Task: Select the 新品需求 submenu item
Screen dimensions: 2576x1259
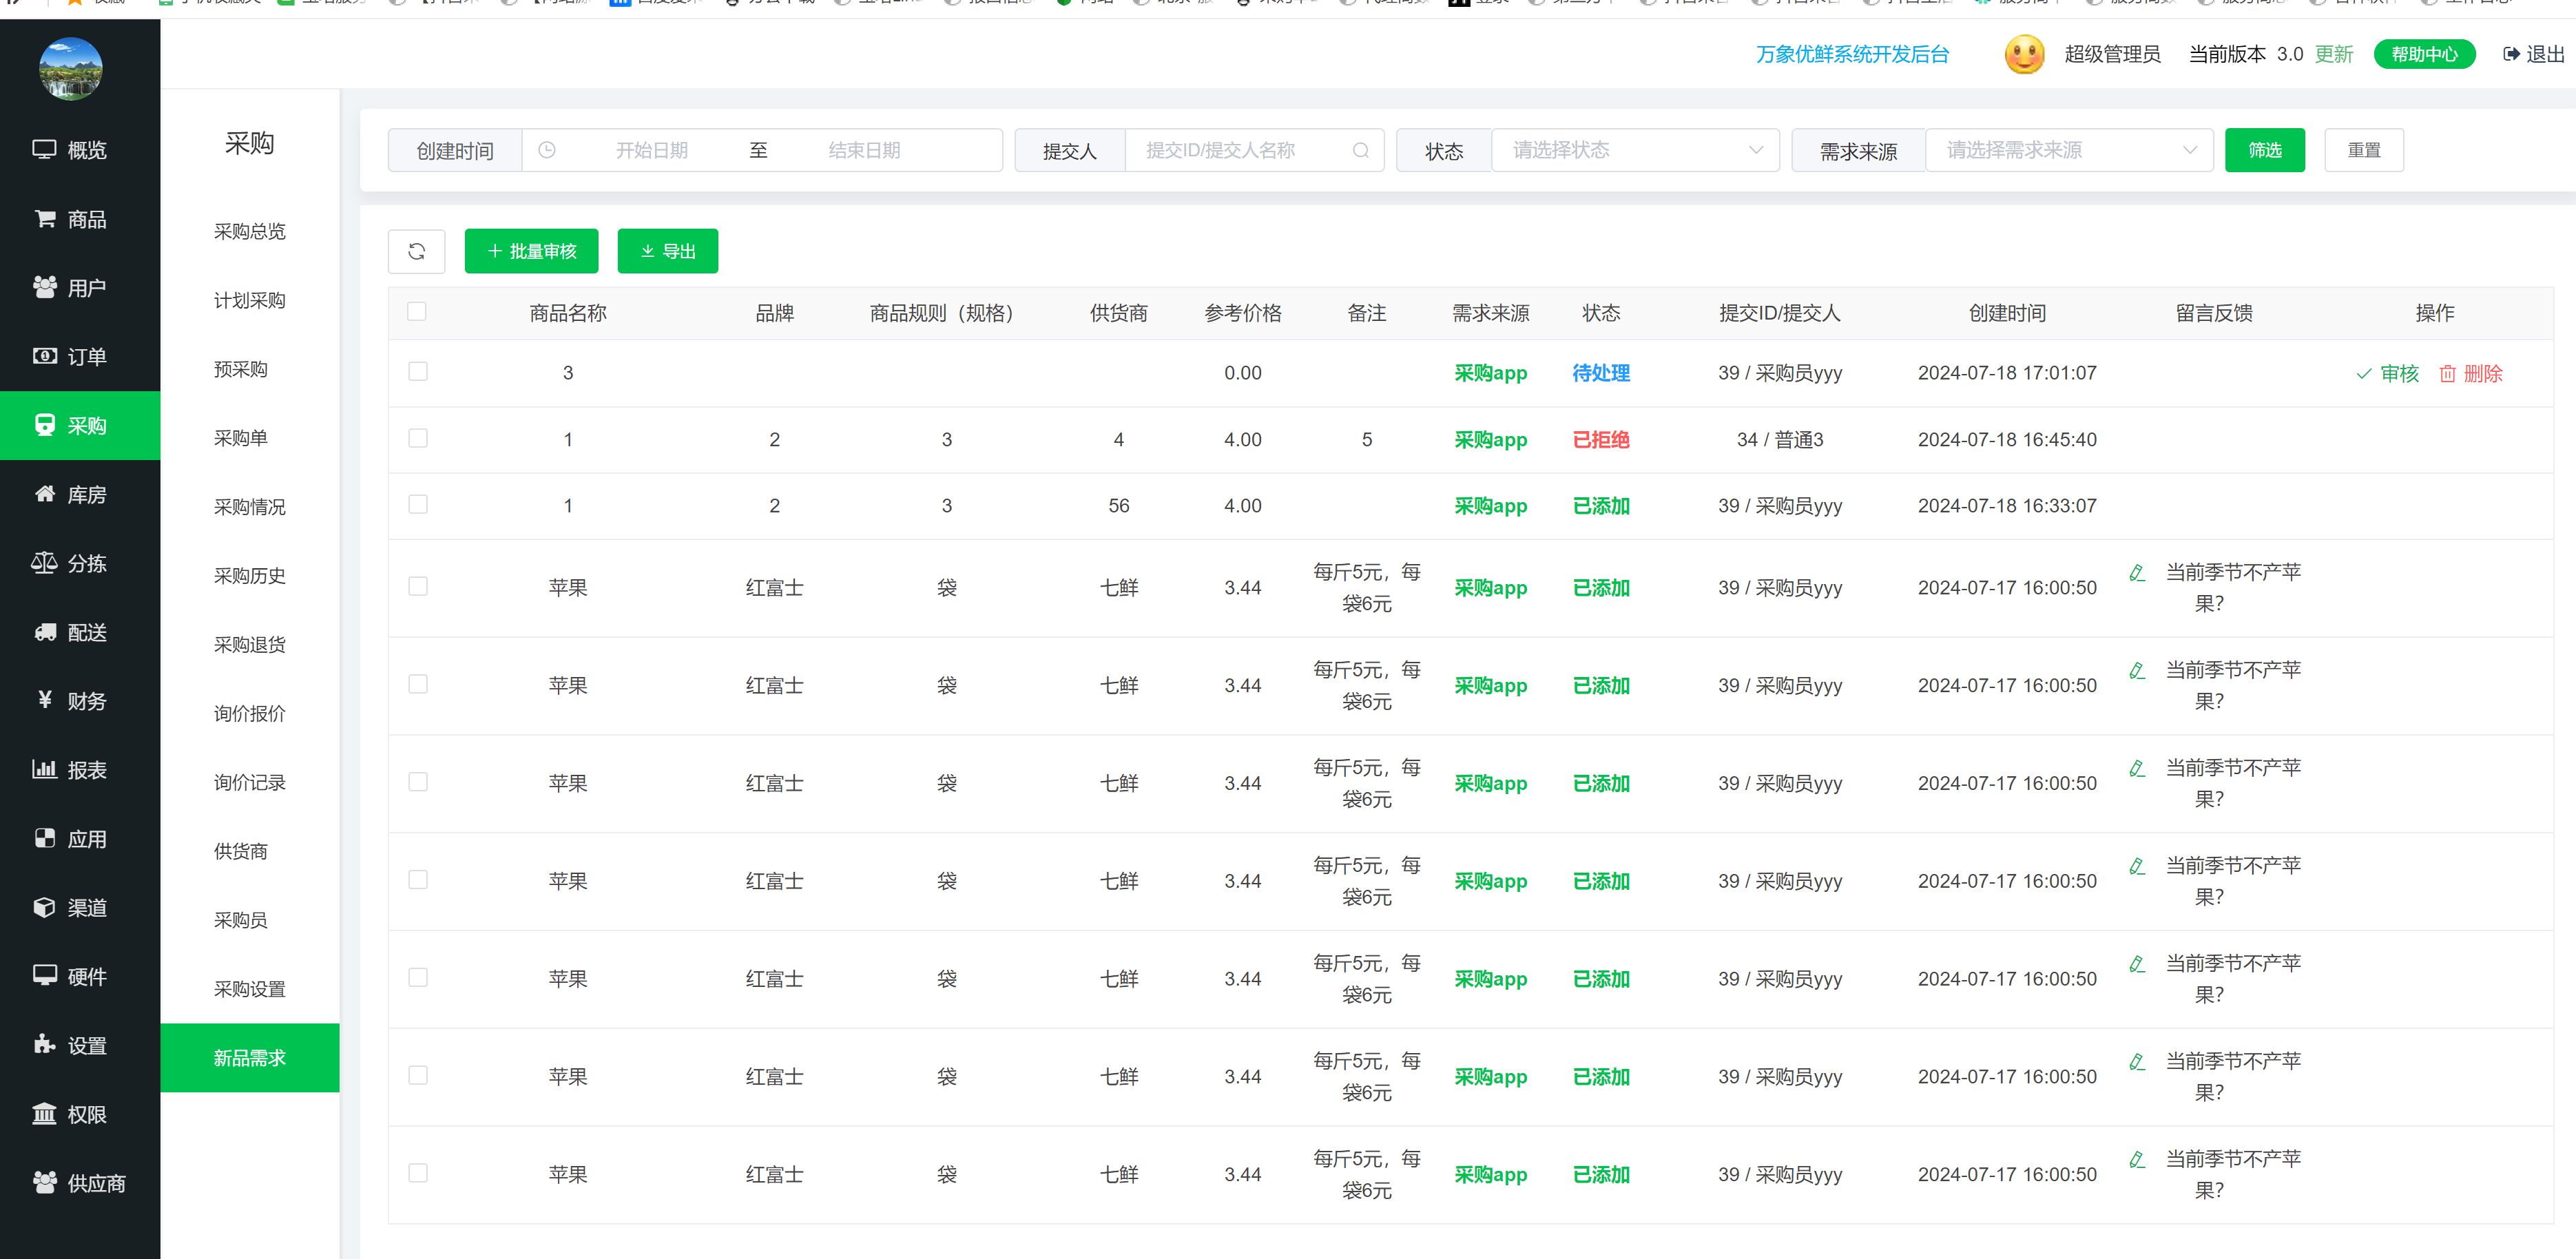Action: click(250, 1057)
